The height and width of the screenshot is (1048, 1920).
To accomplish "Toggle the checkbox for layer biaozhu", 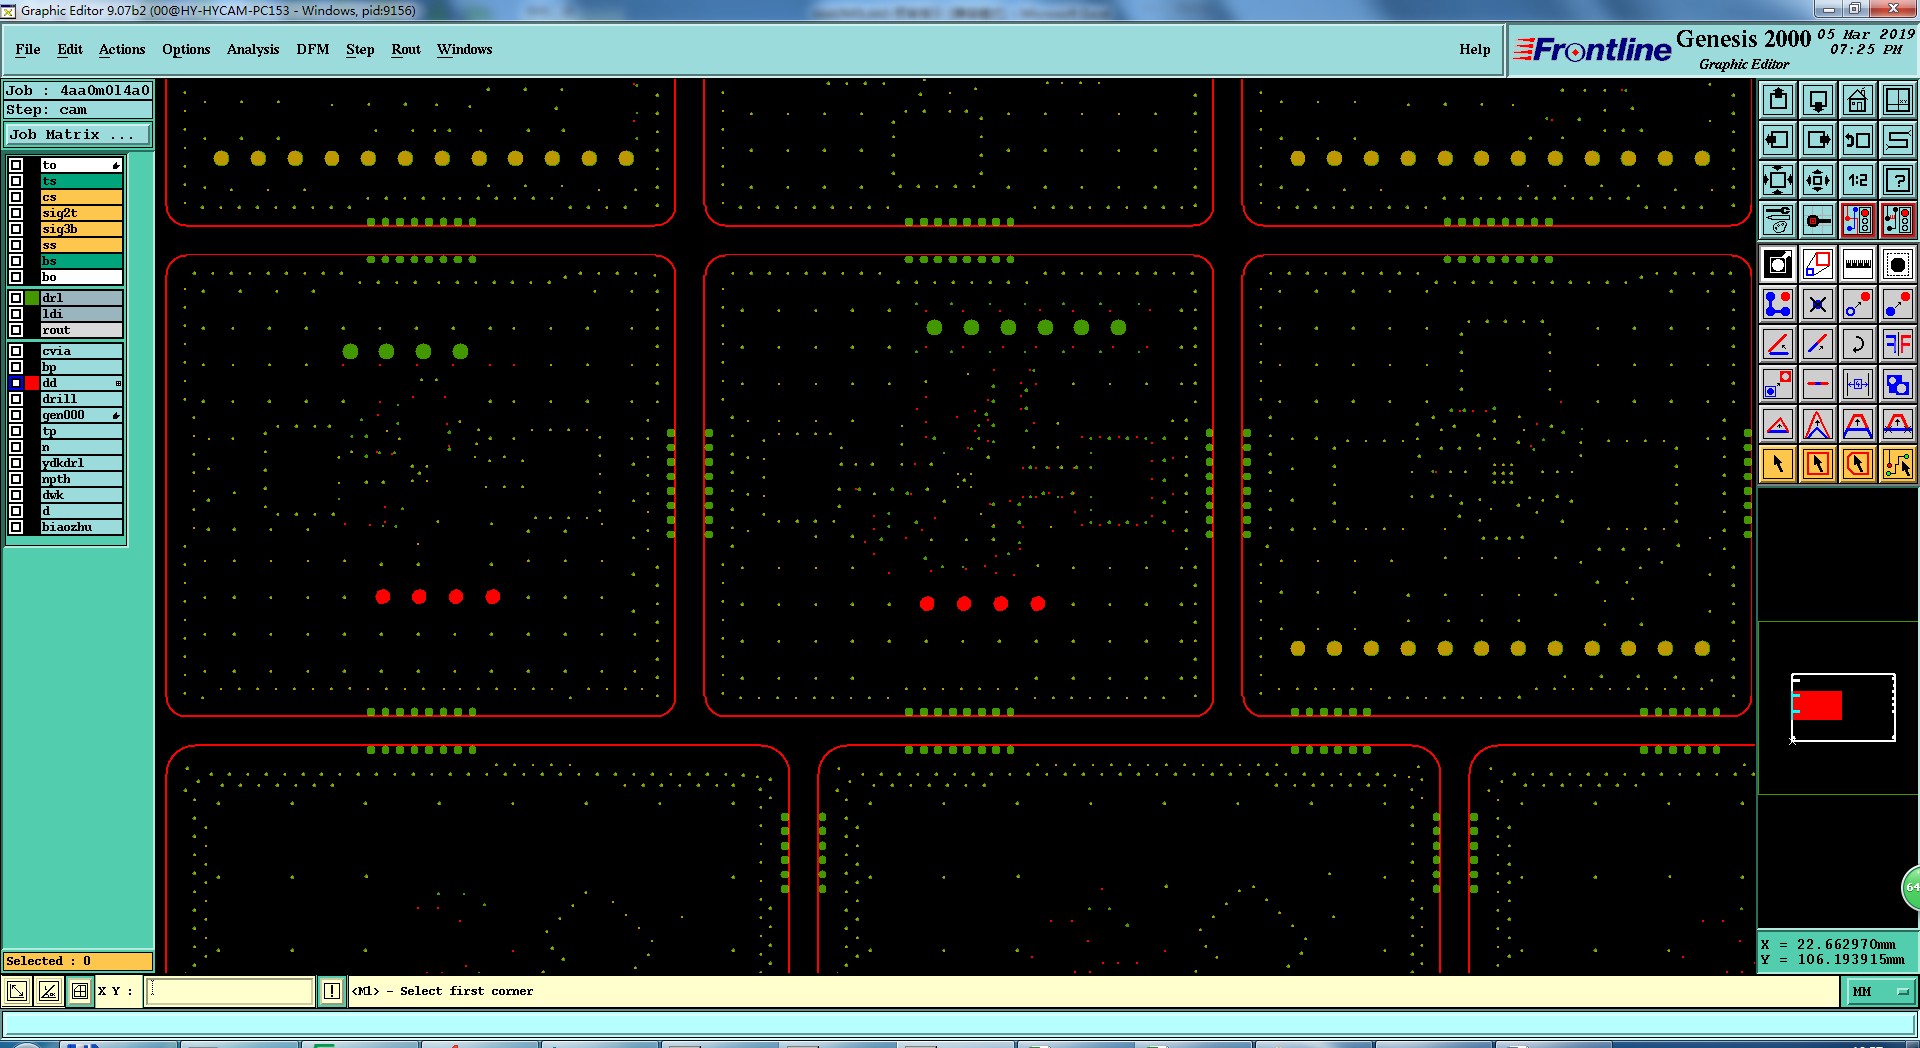I will pyautogui.click(x=16, y=527).
